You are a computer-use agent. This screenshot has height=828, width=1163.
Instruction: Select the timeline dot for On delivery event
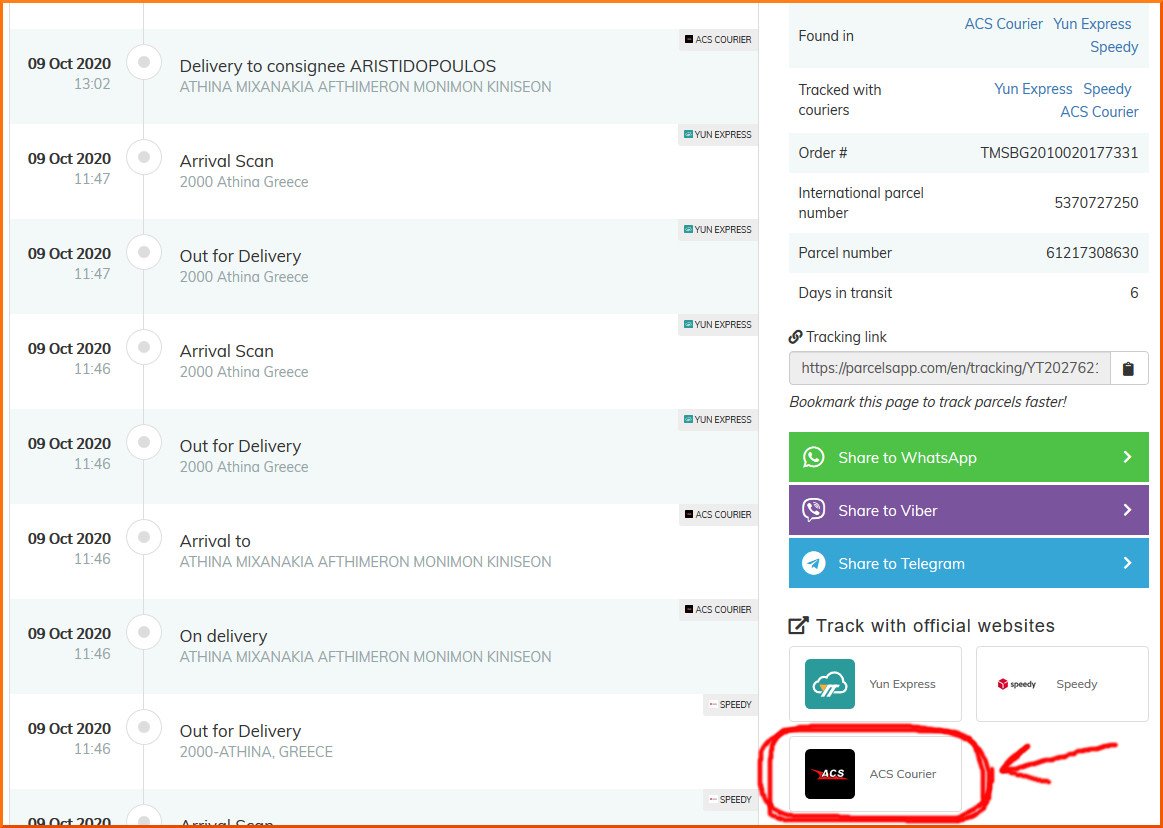coord(144,632)
